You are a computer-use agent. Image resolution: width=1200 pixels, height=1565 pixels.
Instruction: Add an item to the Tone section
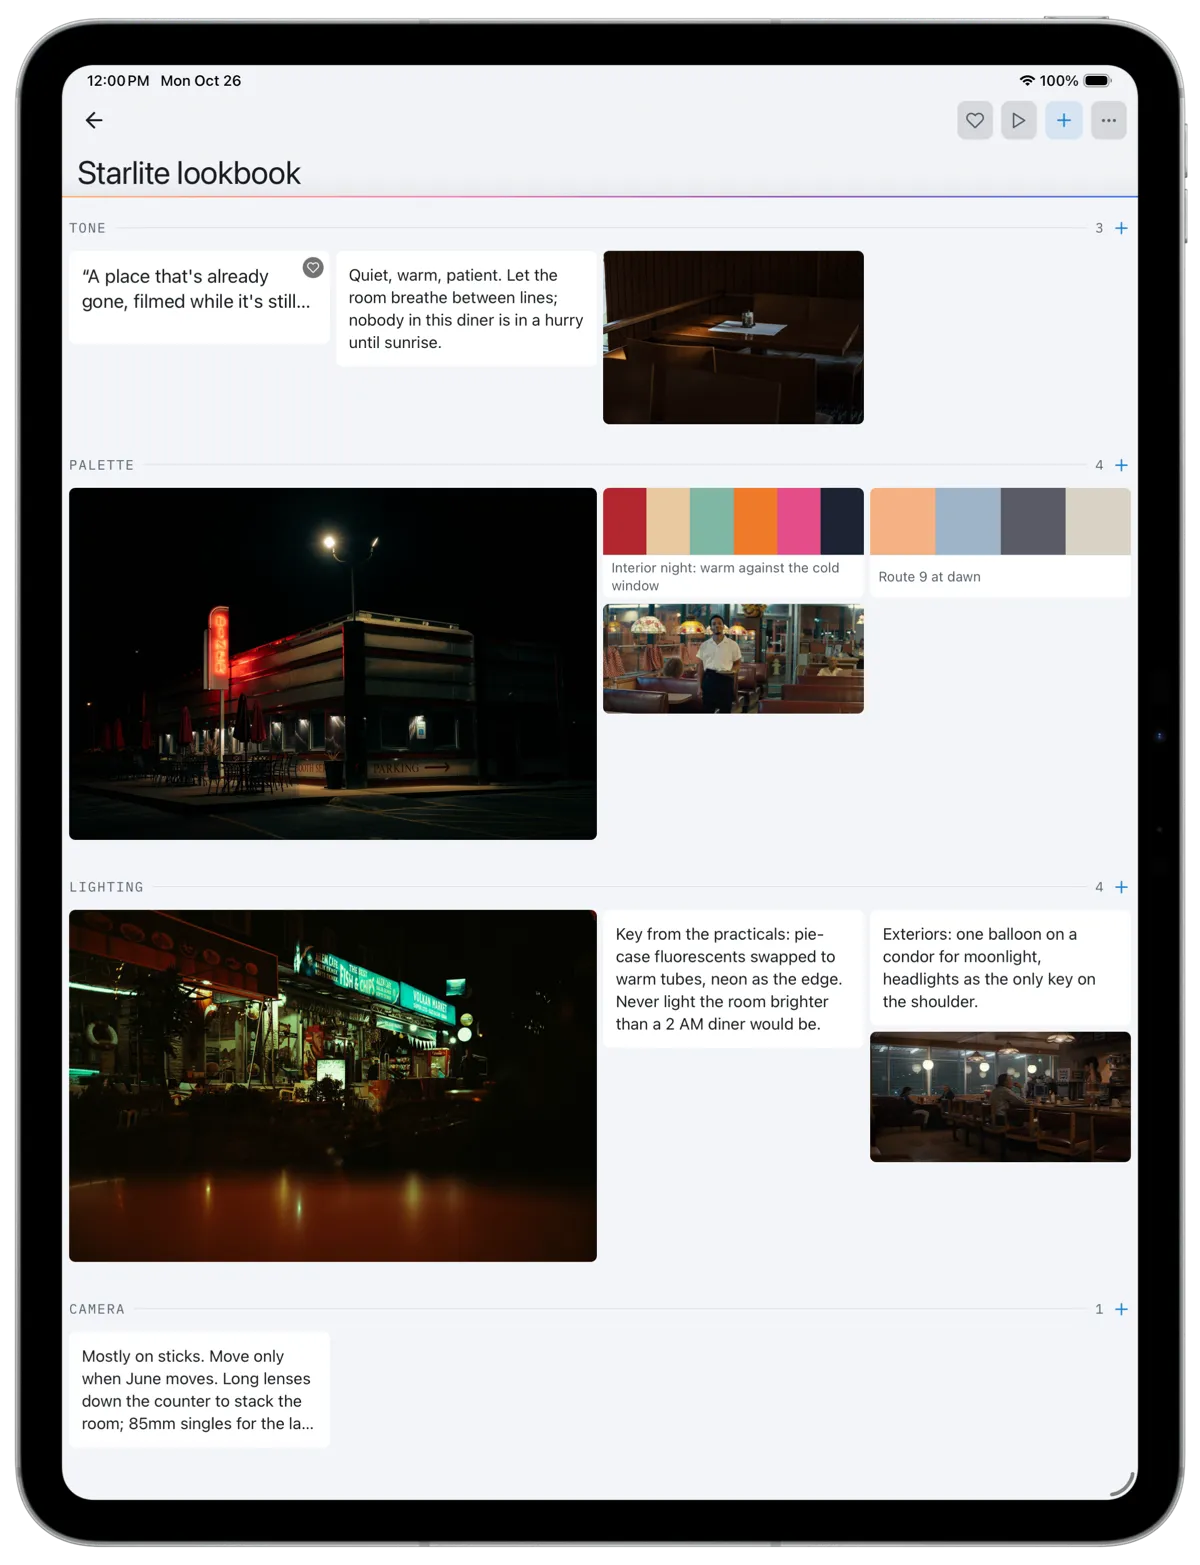coord(1122,228)
